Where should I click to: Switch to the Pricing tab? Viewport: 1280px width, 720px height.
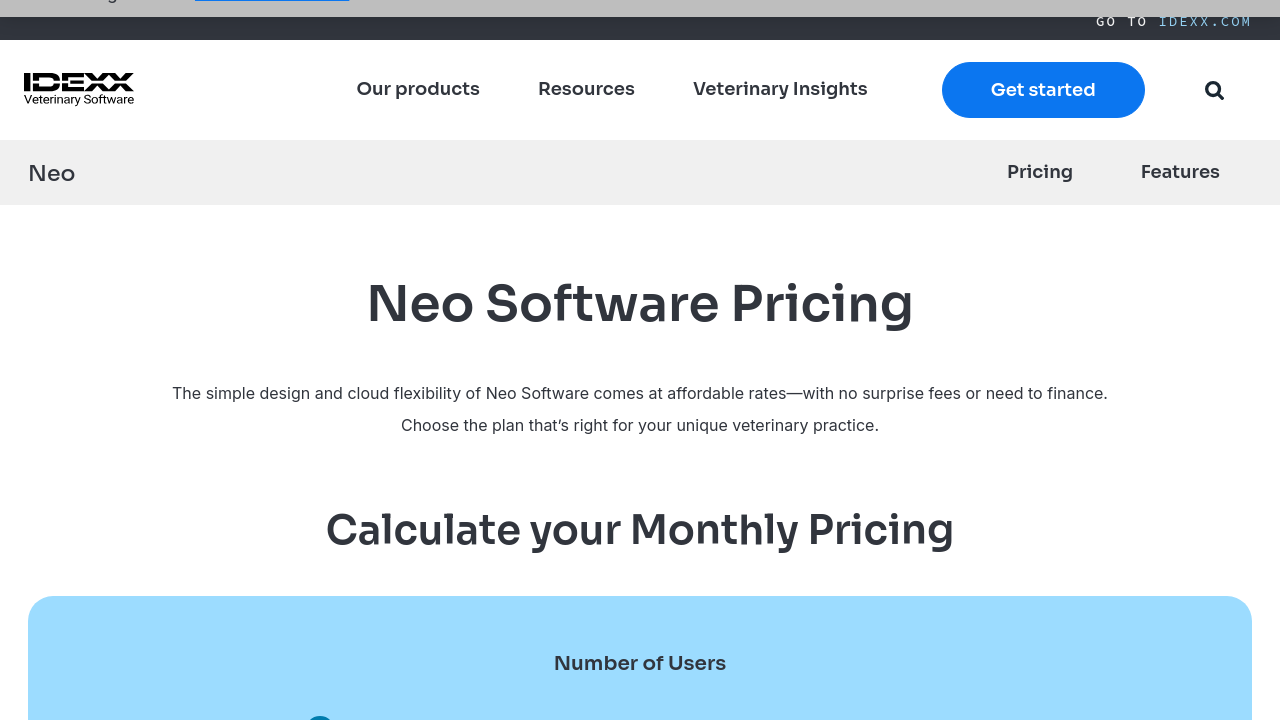click(x=1039, y=172)
